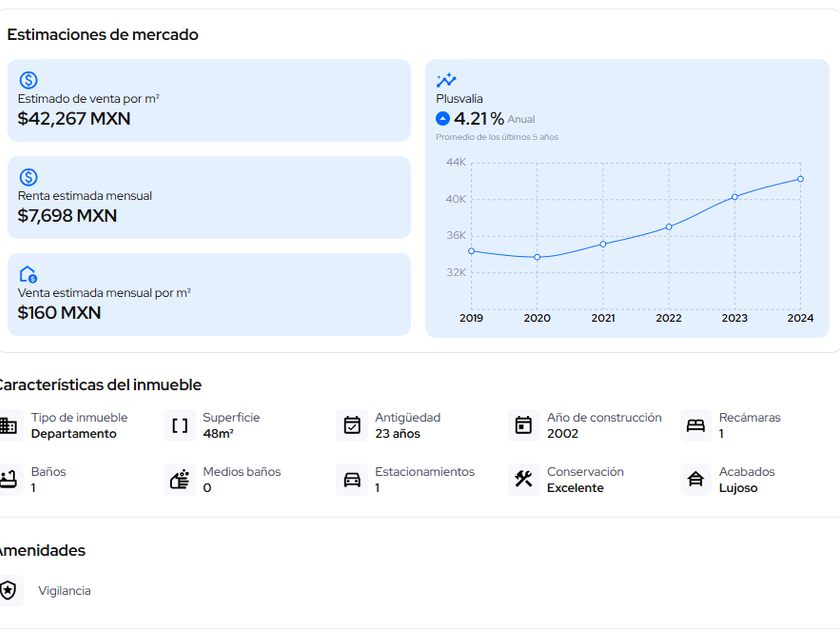Click the Recámaras bed icon

point(696,426)
